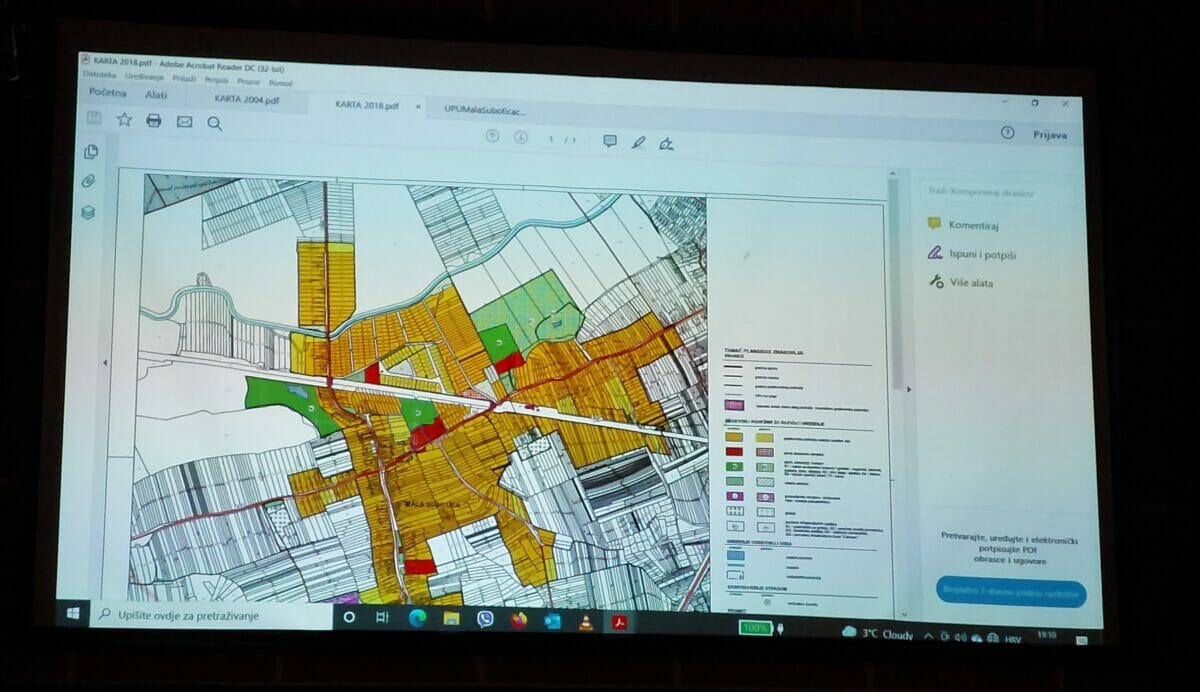Open page thumbnails panel in left sidebar

91,152
